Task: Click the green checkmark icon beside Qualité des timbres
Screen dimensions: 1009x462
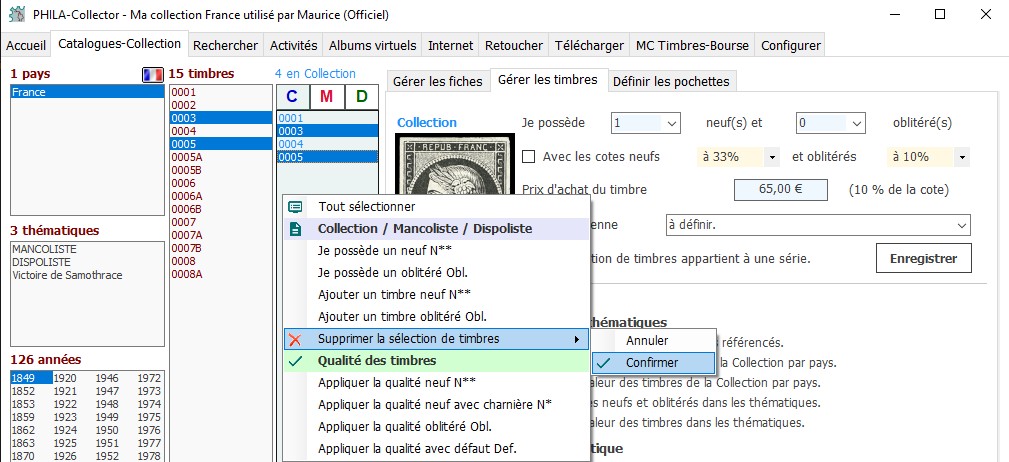Action: [x=295, y=361]
